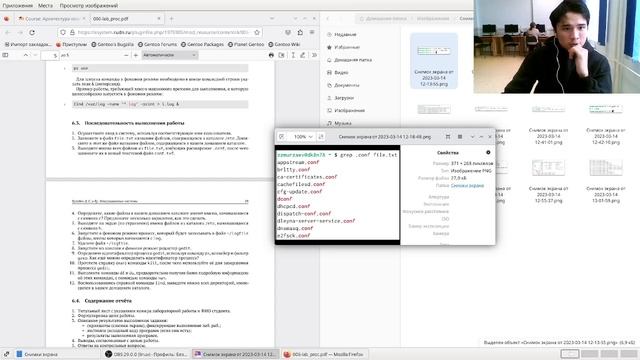Click site security lock icon
The height and width of the screenshot is (360, 640).
(72, 32)
